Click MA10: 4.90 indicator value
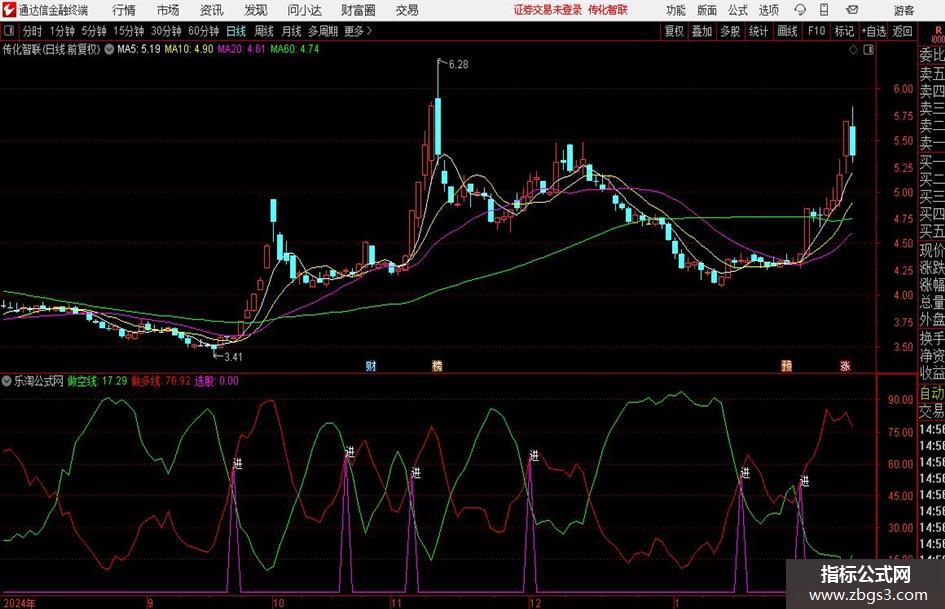Image resolution: width=945 pixels, height=609 pixels. click(189, 49)
